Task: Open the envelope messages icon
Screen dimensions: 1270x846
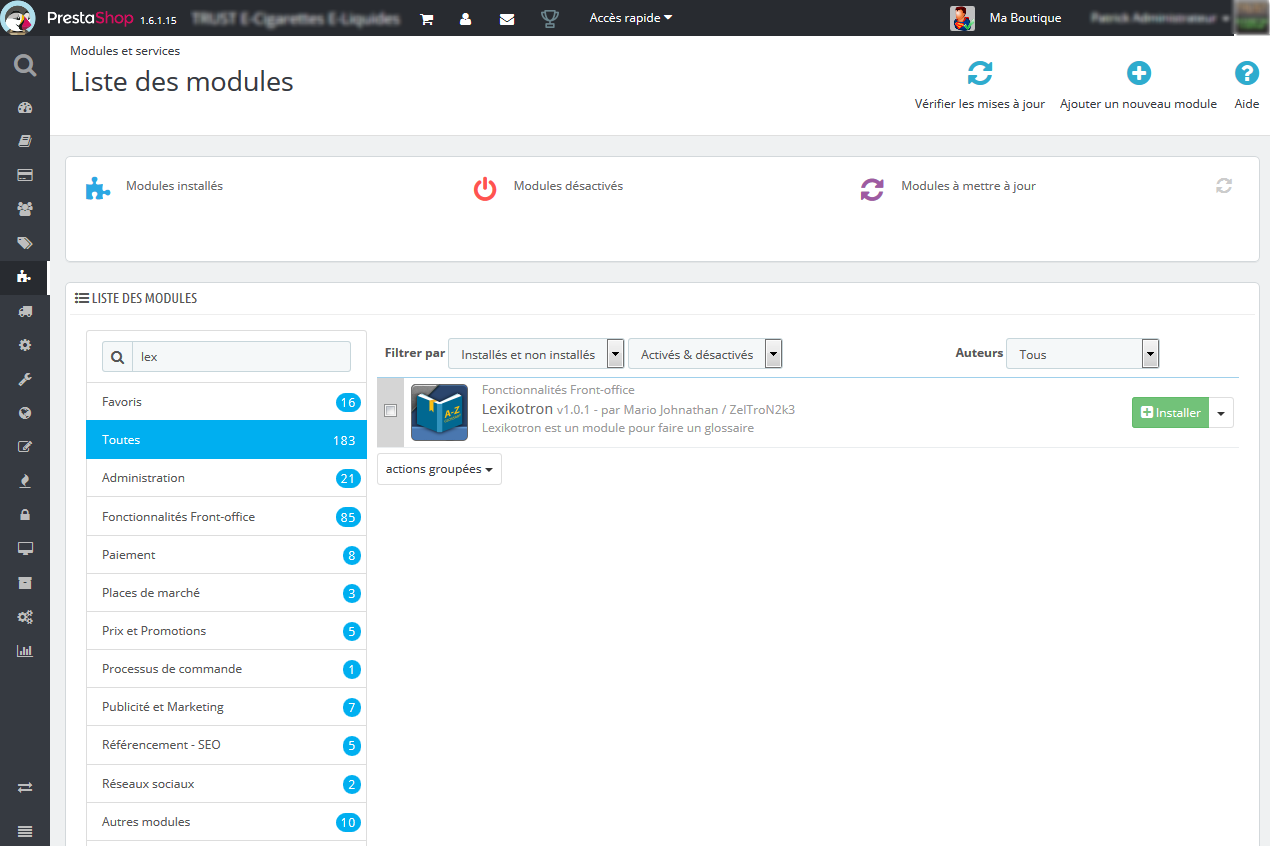Action: pyautogui.click(x=507, y=19)
